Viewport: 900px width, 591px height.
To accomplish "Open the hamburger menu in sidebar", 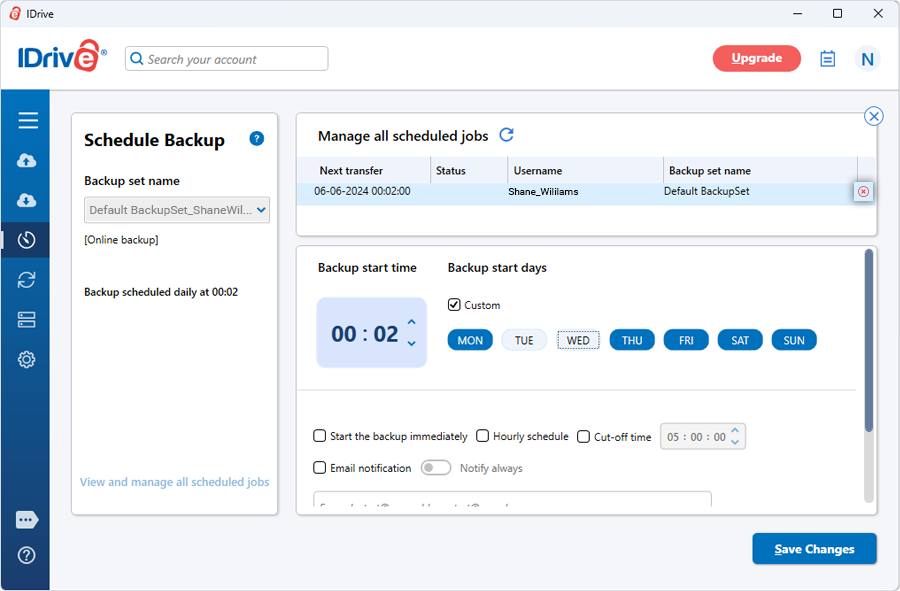I will coord(27,121).
